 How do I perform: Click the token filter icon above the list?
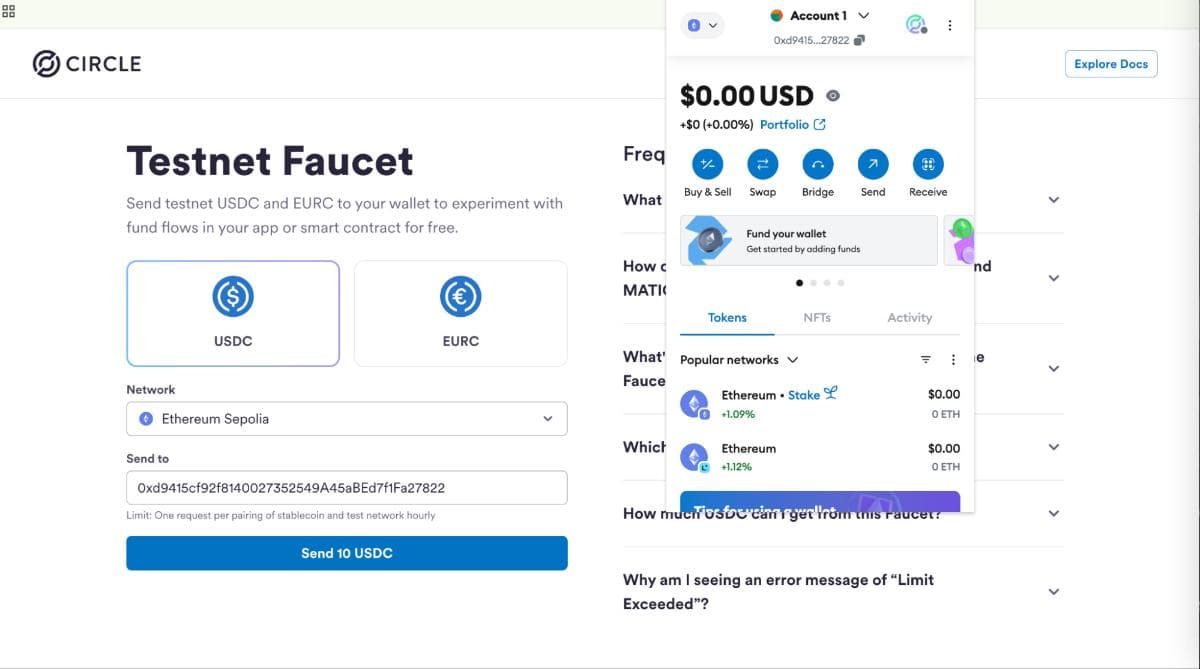tap(923, 359)
